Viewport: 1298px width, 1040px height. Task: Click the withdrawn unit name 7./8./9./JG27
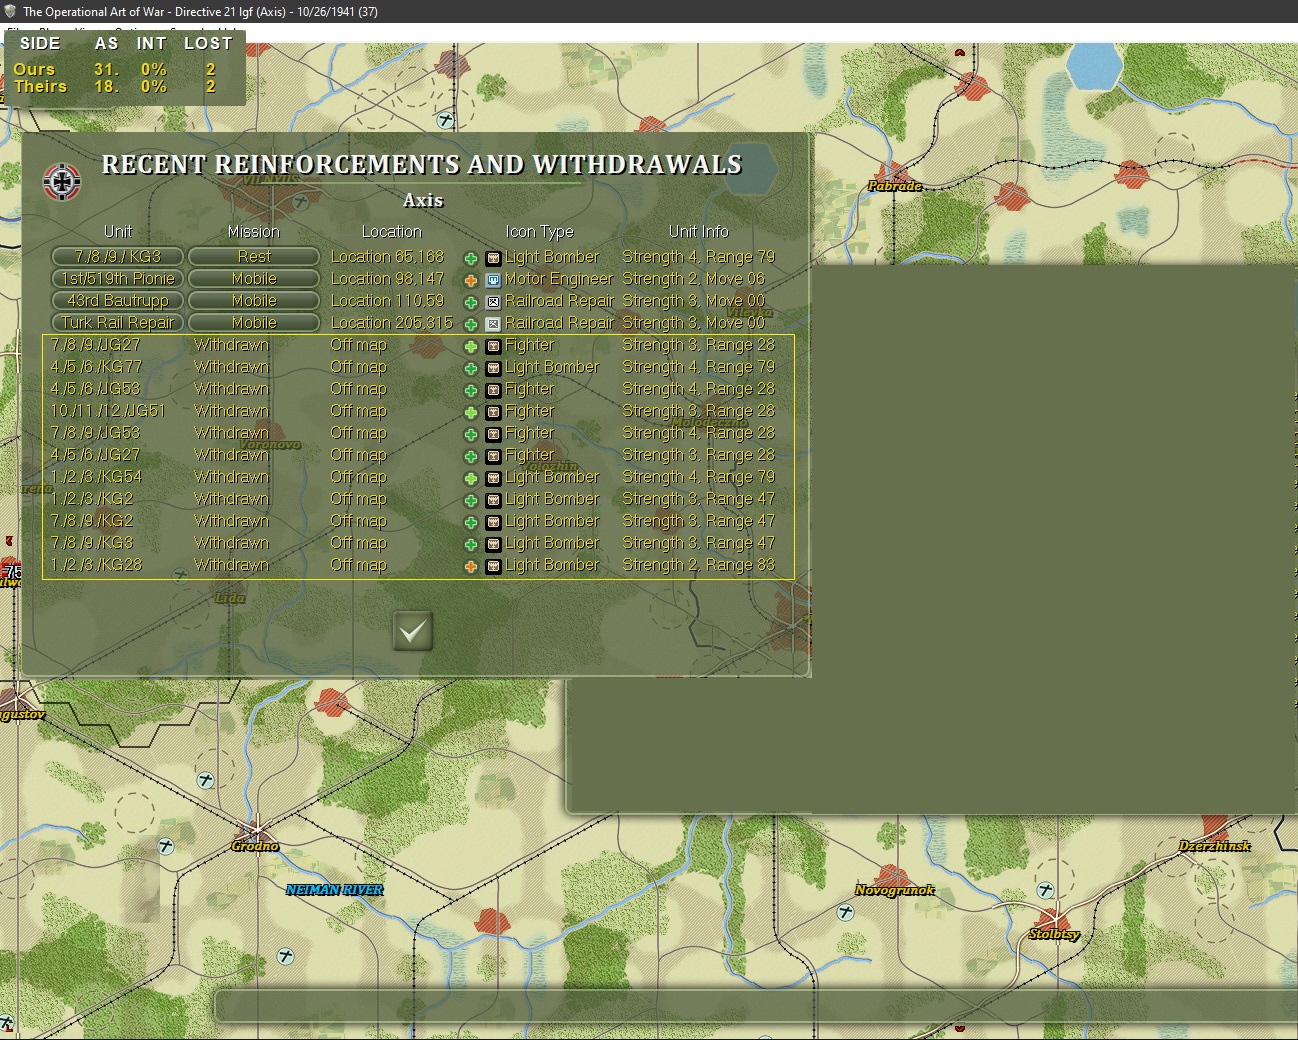(x=96, y=345)
